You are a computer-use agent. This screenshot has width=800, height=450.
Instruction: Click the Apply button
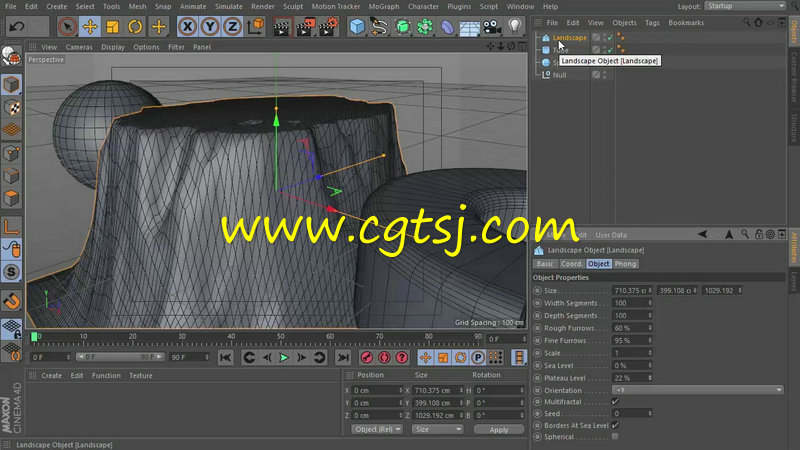coord(498,430)
